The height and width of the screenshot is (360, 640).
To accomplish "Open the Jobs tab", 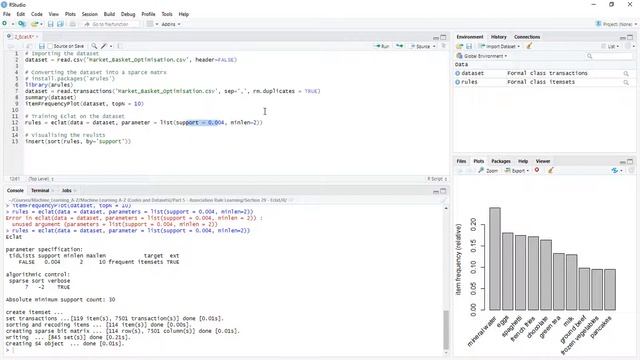I will click(67, 191).
